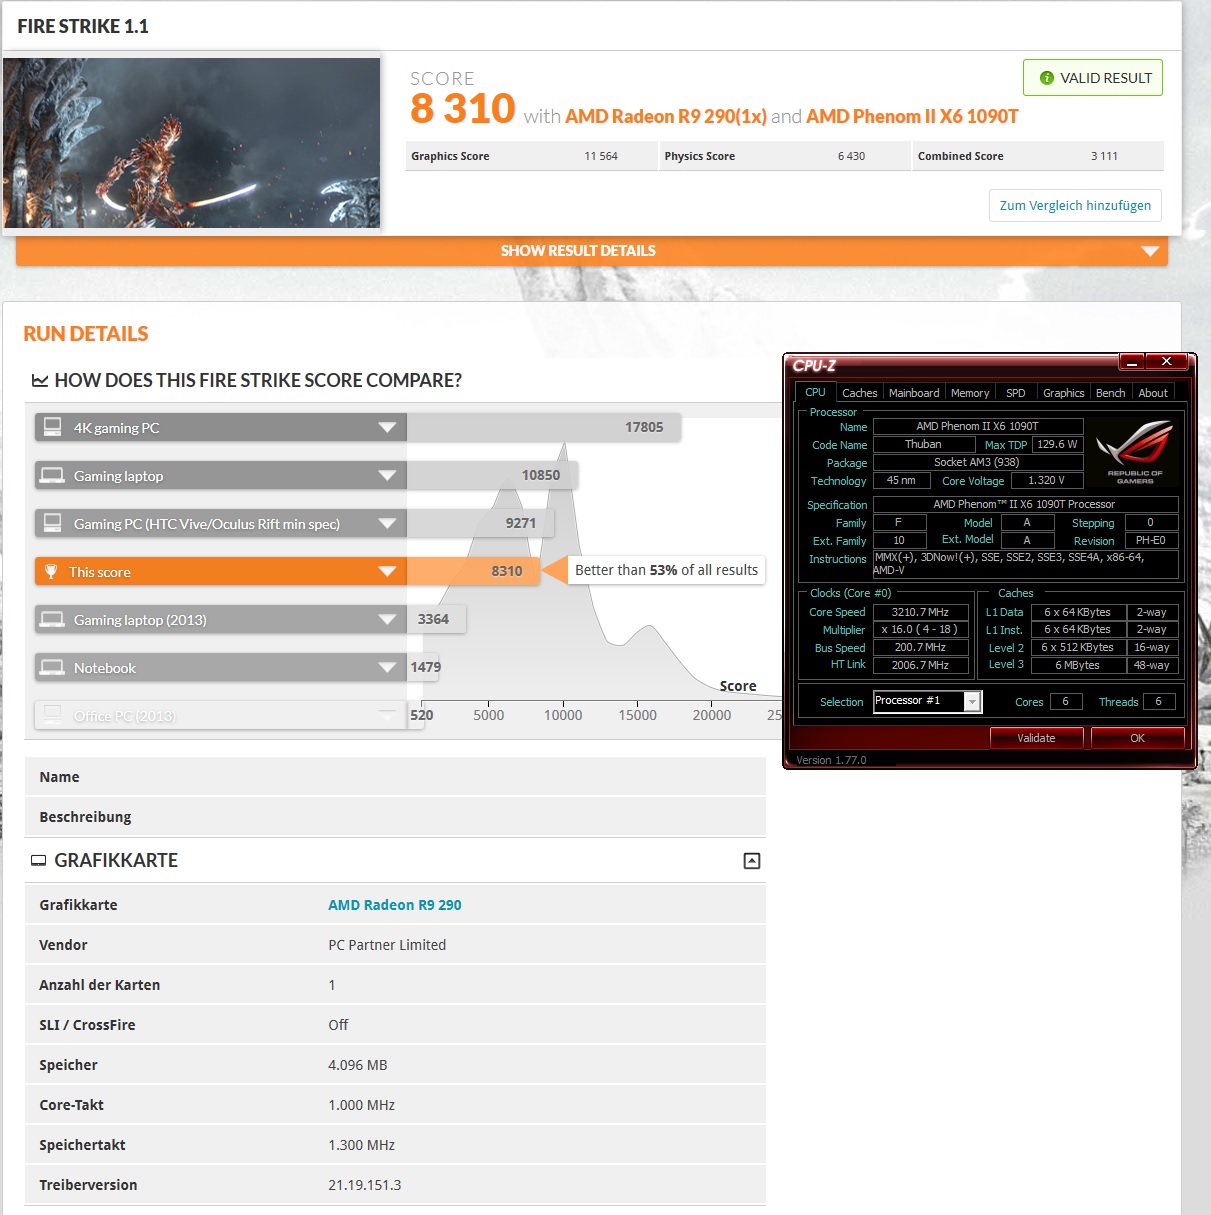Click the Max TDP 129.6 W field

(1057, 444)
